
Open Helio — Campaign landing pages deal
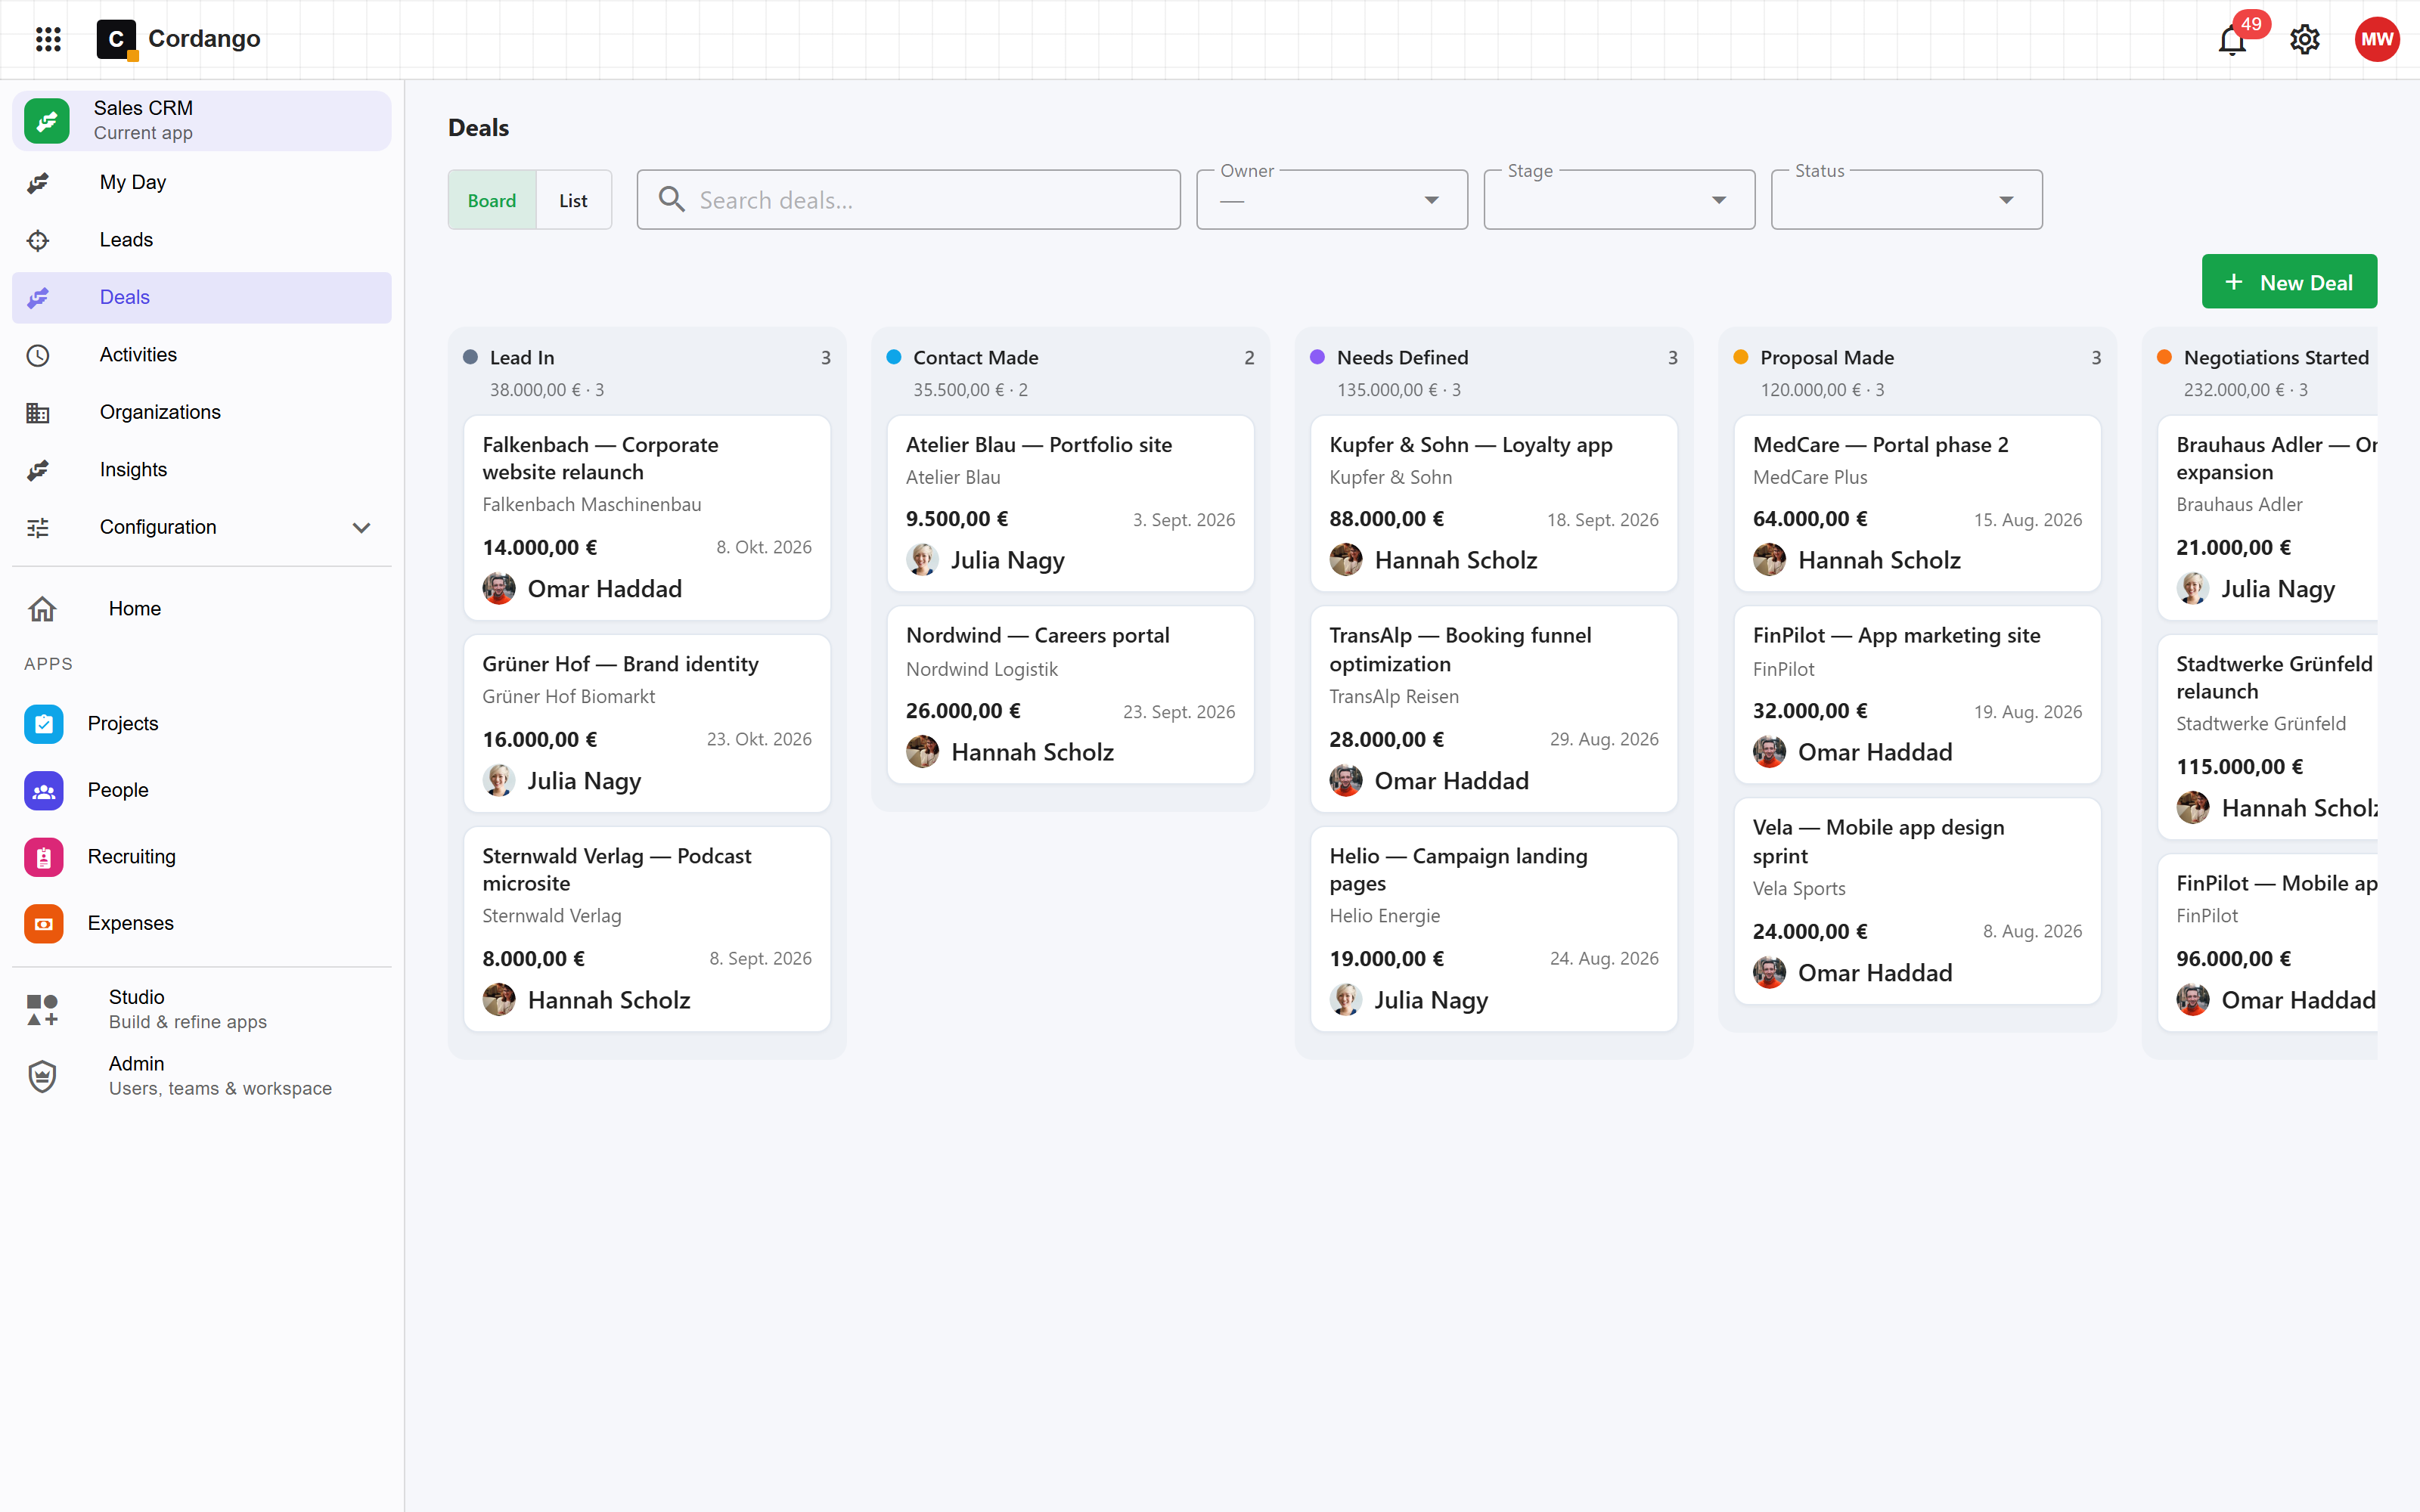[1493, 929]
